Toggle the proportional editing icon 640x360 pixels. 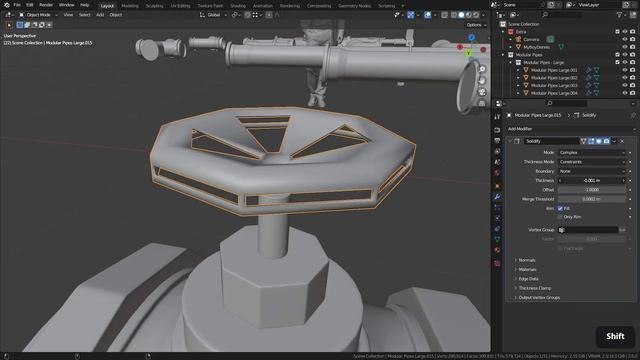(x=269, y=15)
